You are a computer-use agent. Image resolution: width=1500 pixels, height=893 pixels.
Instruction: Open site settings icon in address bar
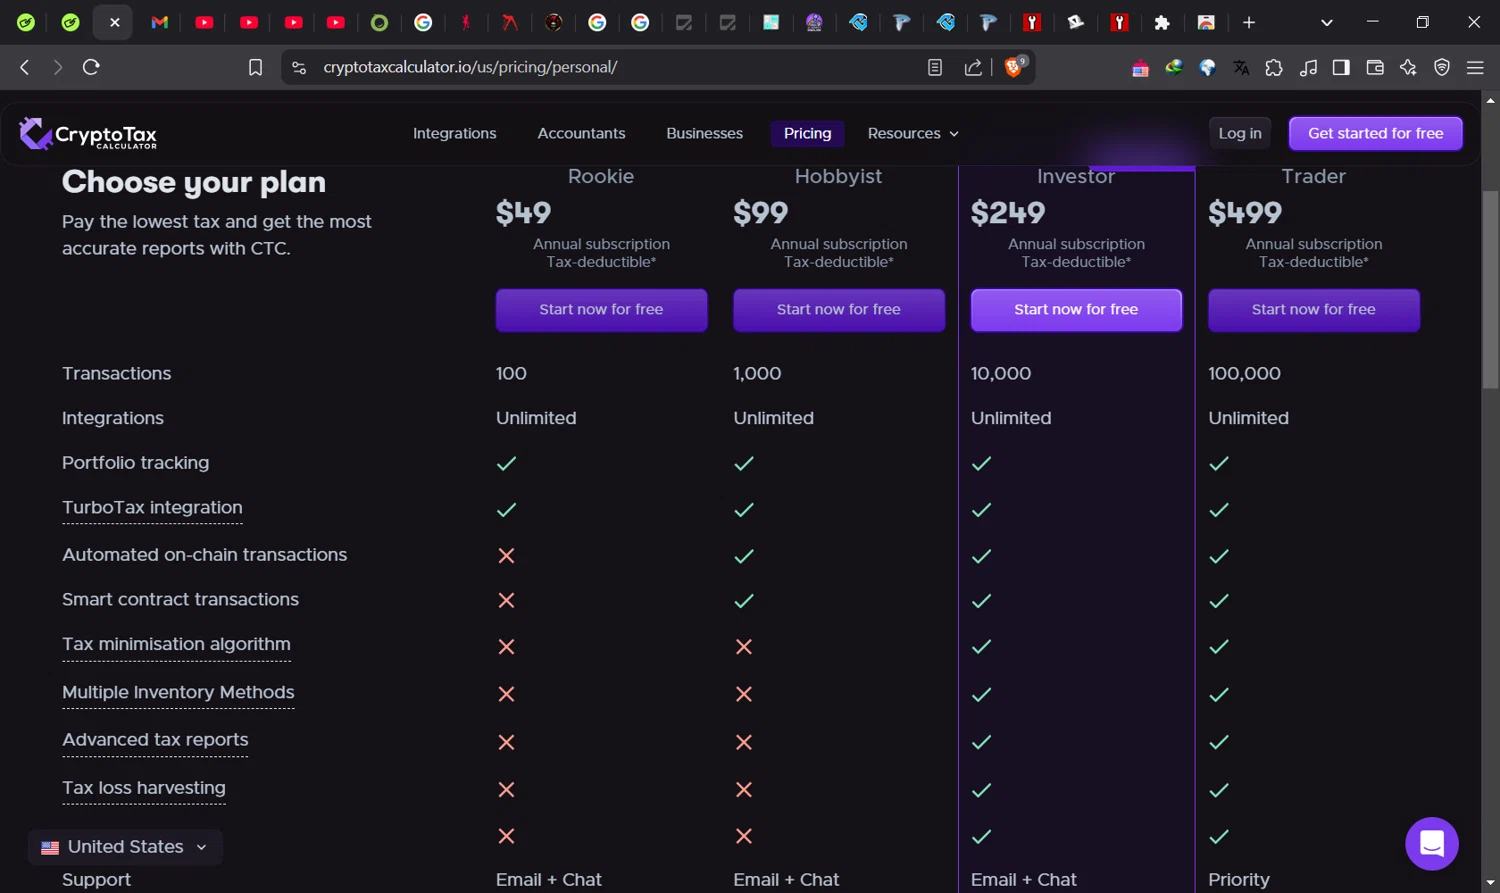(299, 67)
